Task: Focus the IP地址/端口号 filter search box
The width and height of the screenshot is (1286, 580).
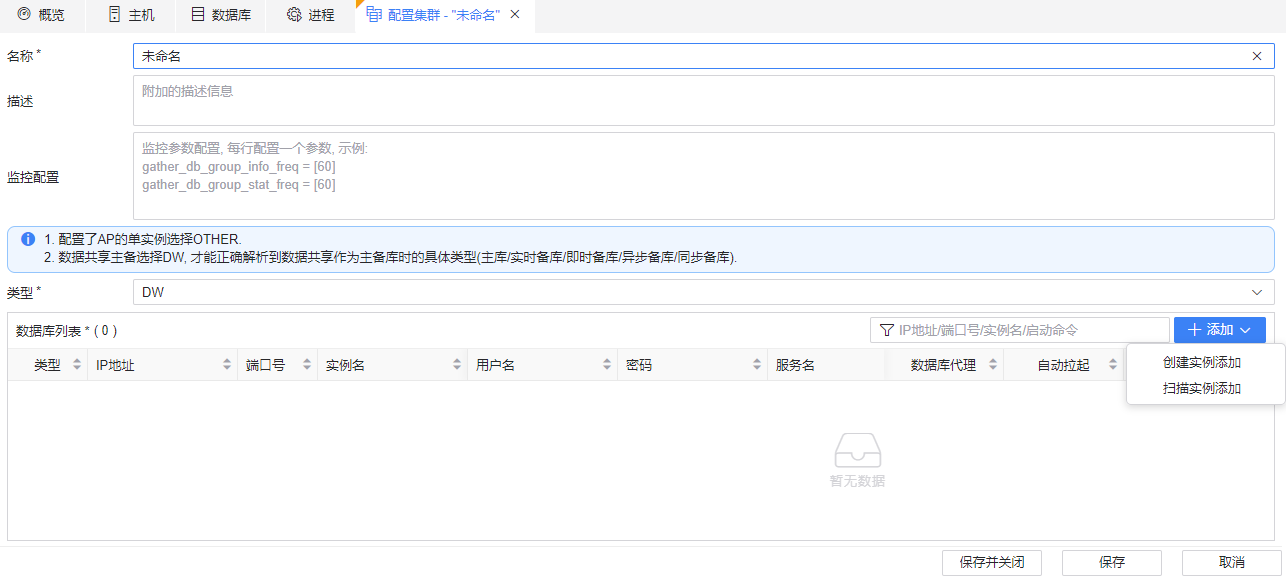Action: (1019, 329)
